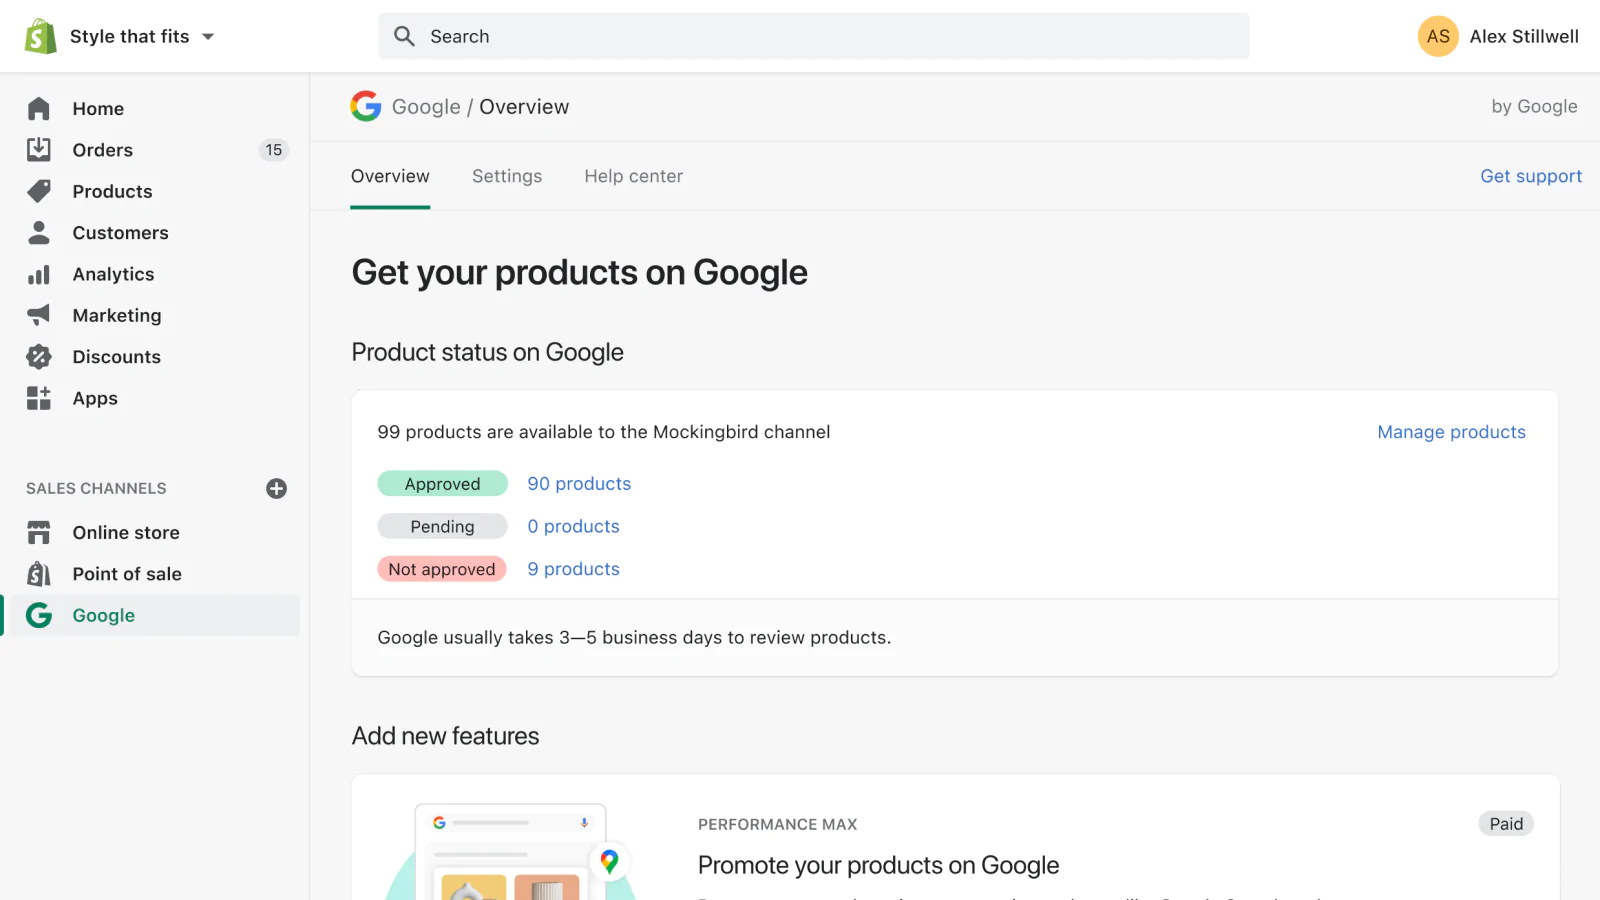The width and height of the screenshot is (1600, 900).
Task: Click the Paid badge on Performance Max
Action: (1506, 824)
